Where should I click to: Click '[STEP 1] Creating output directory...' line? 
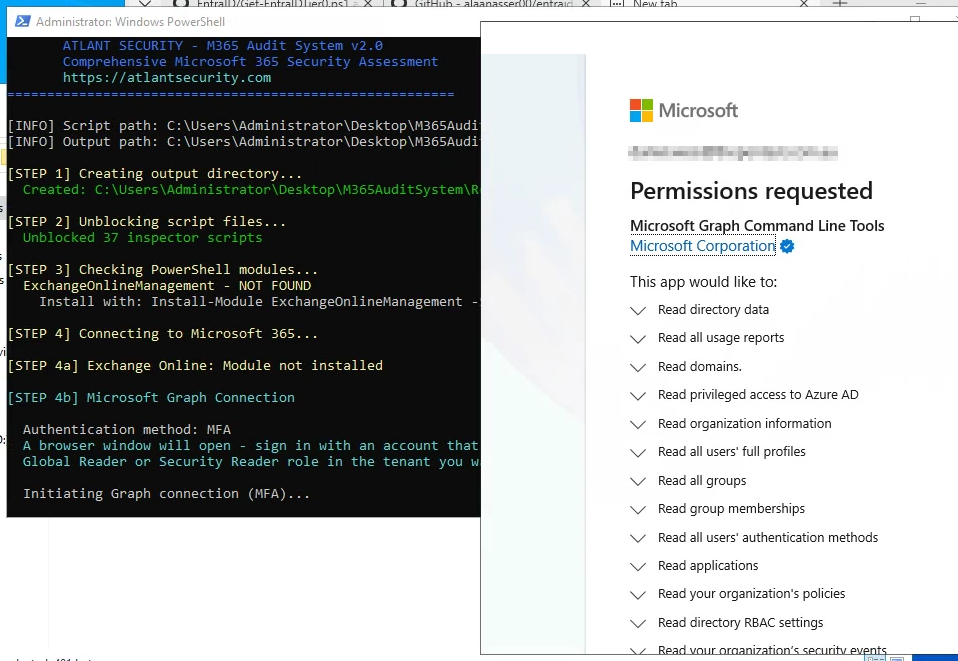(155, 173)
